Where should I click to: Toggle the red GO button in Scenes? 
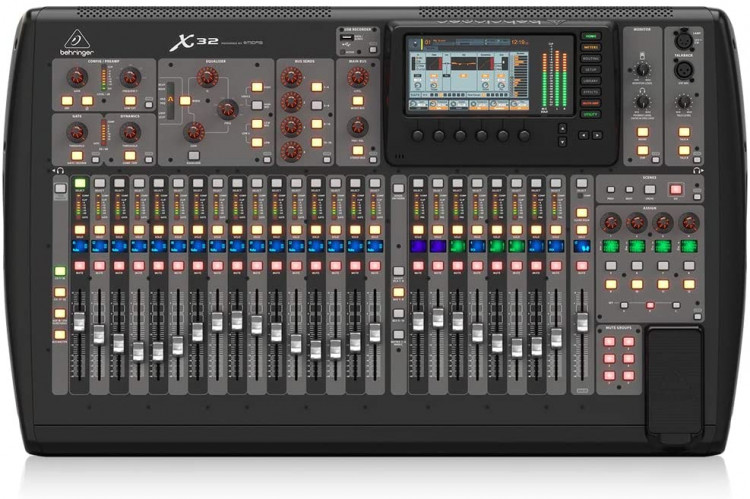(x=676, y=189)
